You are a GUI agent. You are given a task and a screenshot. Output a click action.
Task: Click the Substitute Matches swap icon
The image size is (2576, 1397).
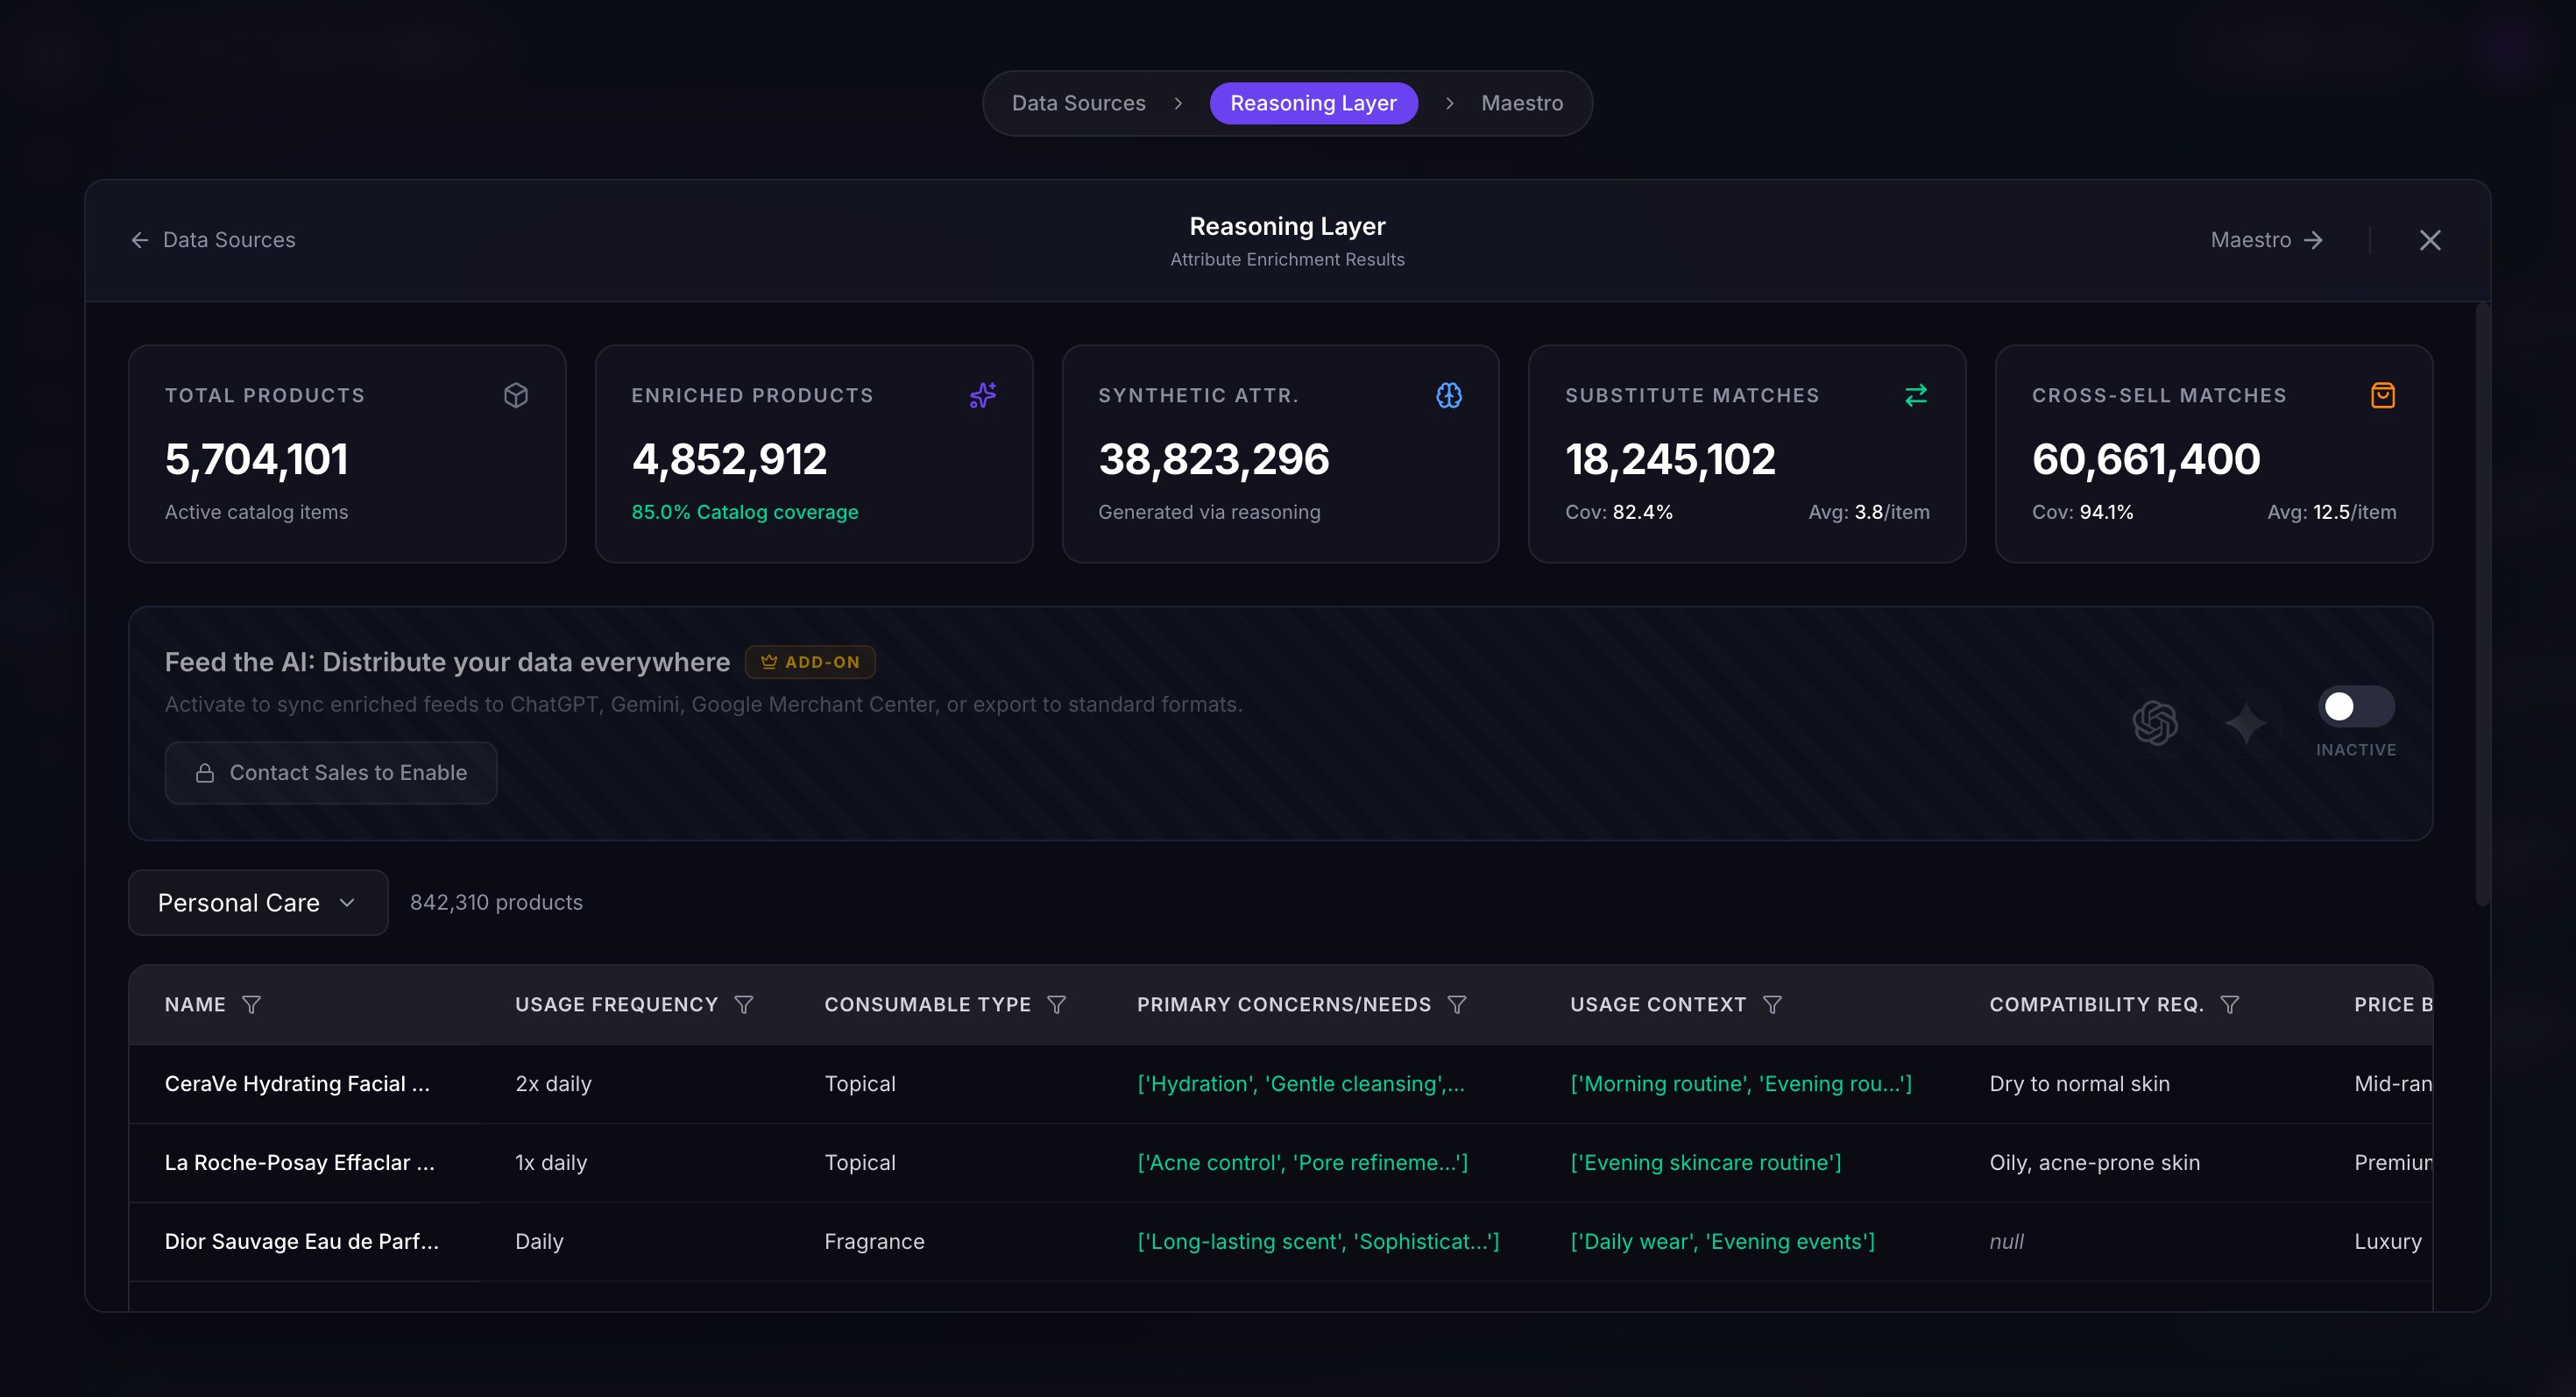pos(1915,395)
